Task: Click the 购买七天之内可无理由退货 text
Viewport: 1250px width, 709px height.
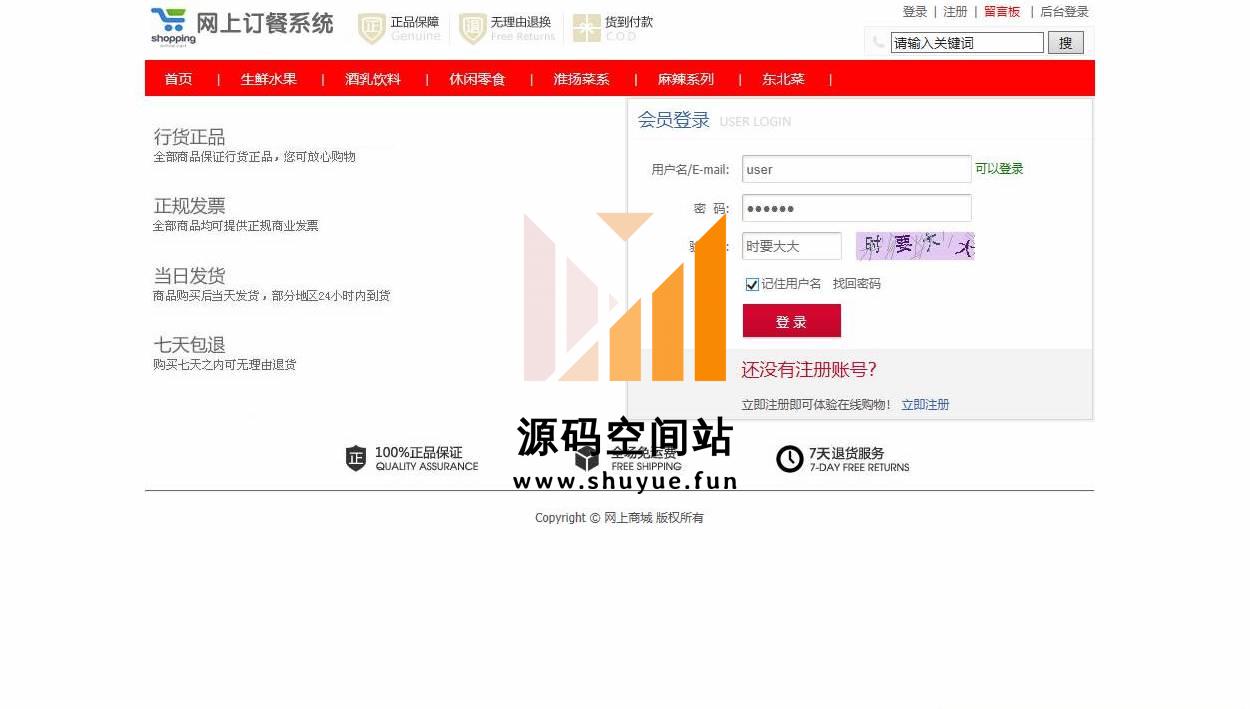Action: click(225, 365)
